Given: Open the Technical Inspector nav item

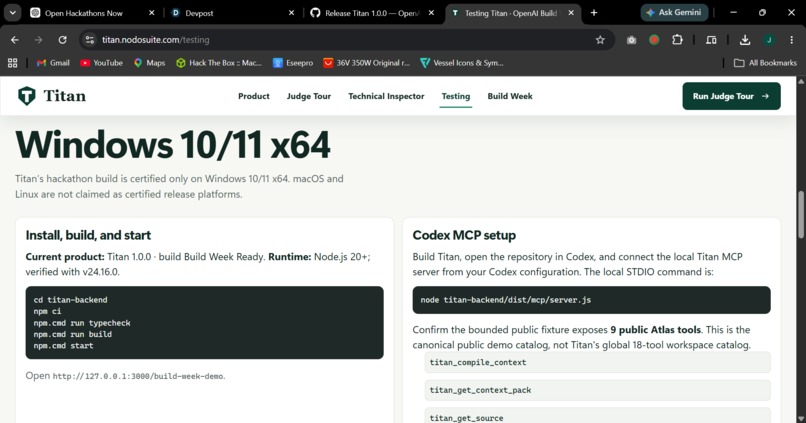Looking at the screenshot, I should coord(386,96).
